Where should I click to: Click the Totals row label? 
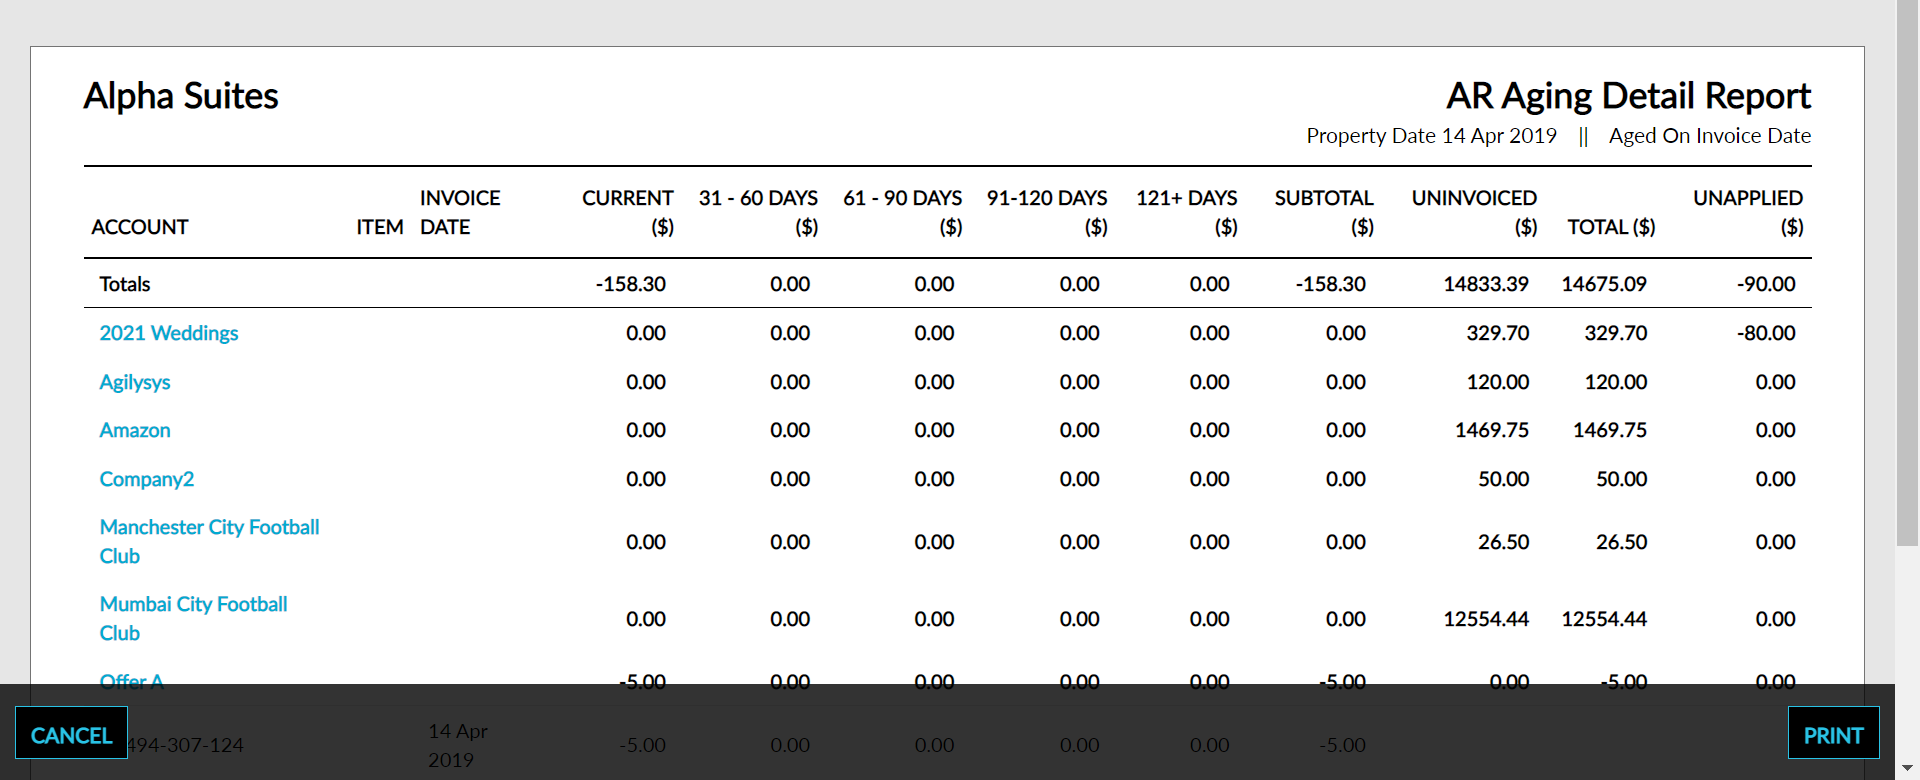coord(125,284)
